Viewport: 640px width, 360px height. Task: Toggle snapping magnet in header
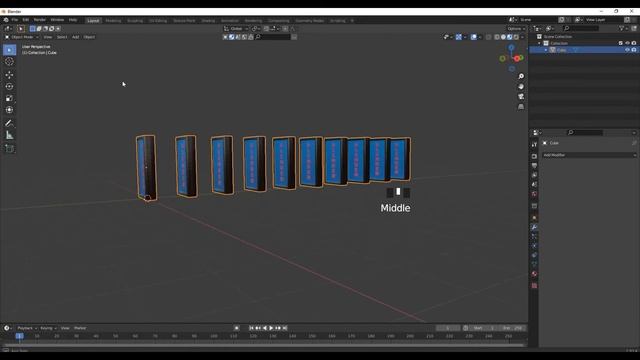267,29
